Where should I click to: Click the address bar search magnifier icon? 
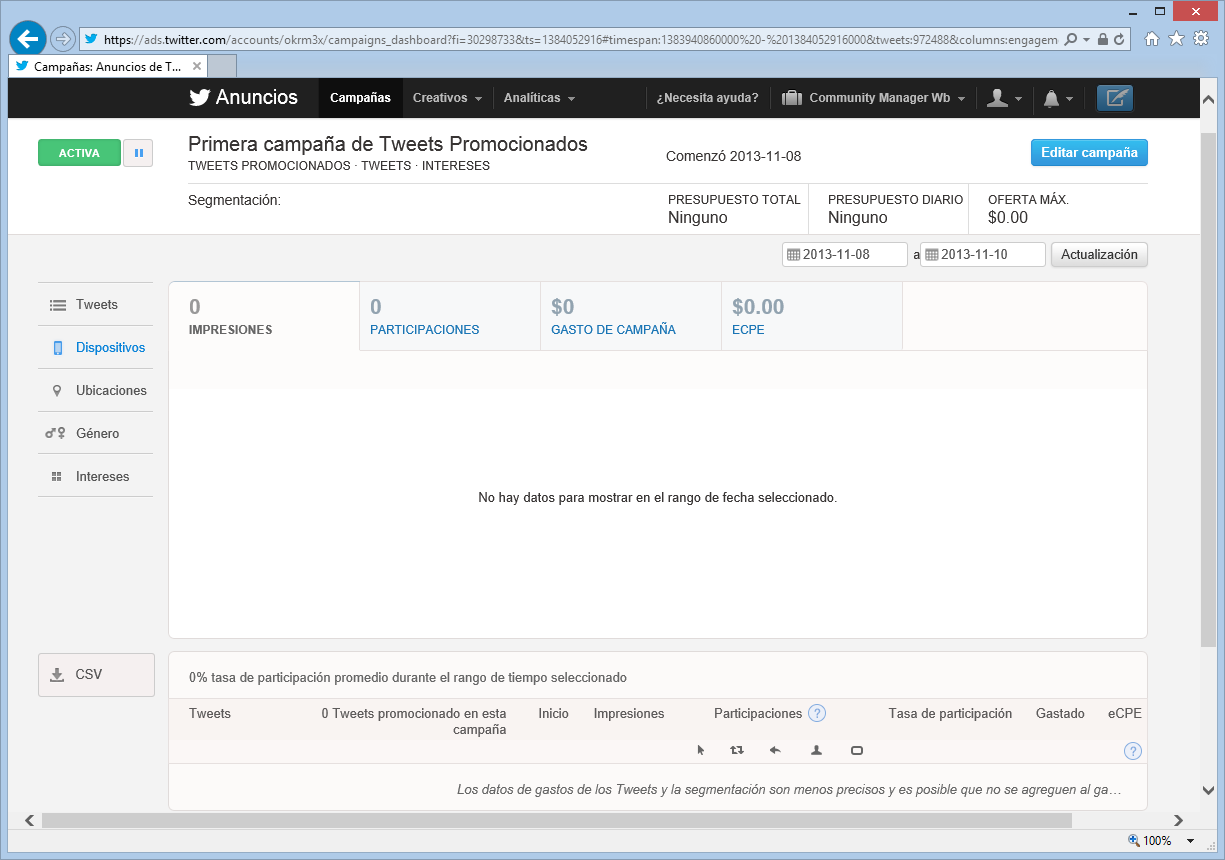pos(1071,40)
